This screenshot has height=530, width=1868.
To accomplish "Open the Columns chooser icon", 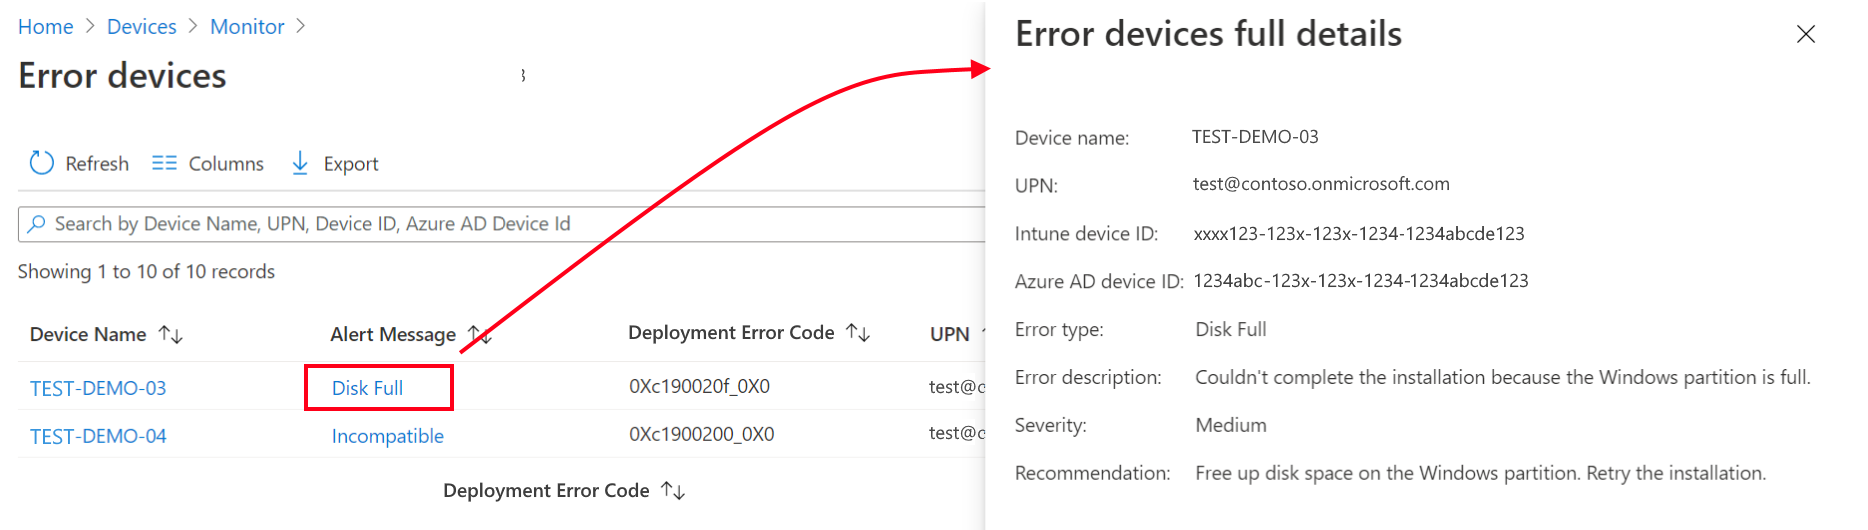I will click(x=164, y=163).
